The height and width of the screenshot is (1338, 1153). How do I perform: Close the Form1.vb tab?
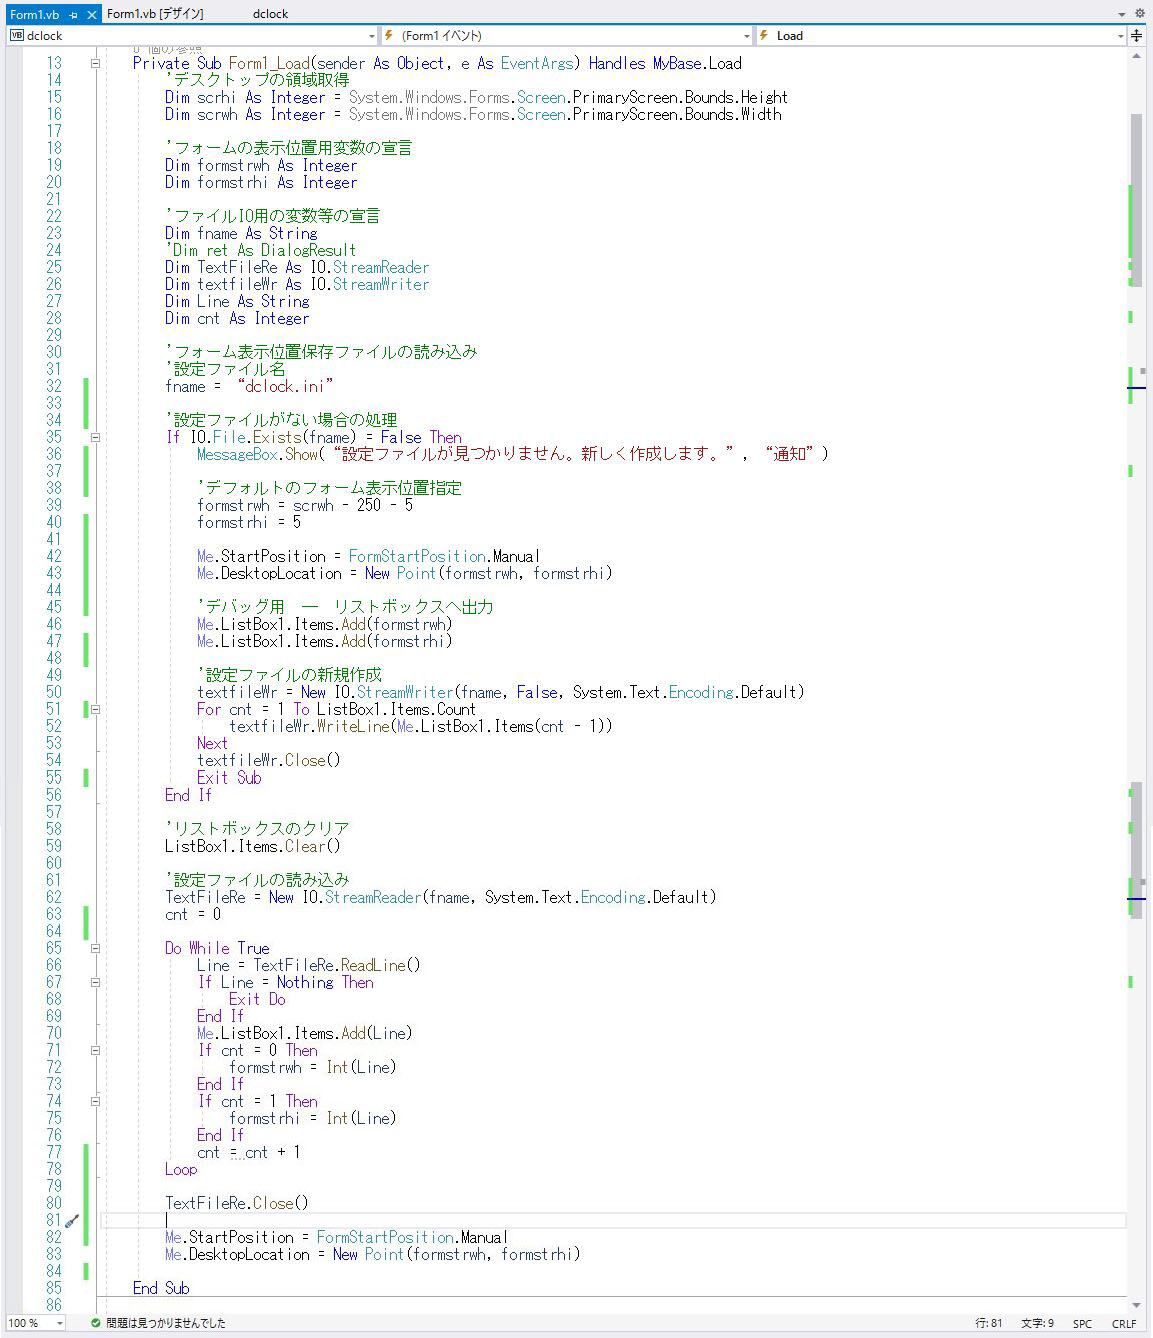(x=92, y=15)
